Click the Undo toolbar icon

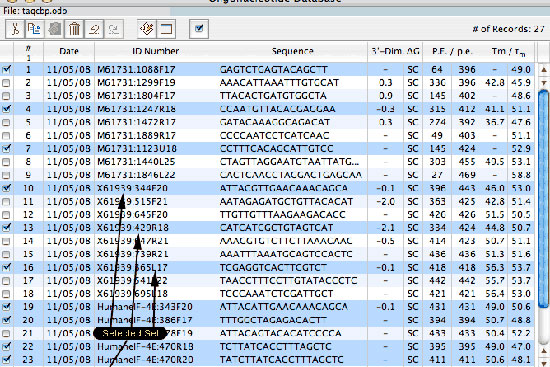click(x=94, y=29)
